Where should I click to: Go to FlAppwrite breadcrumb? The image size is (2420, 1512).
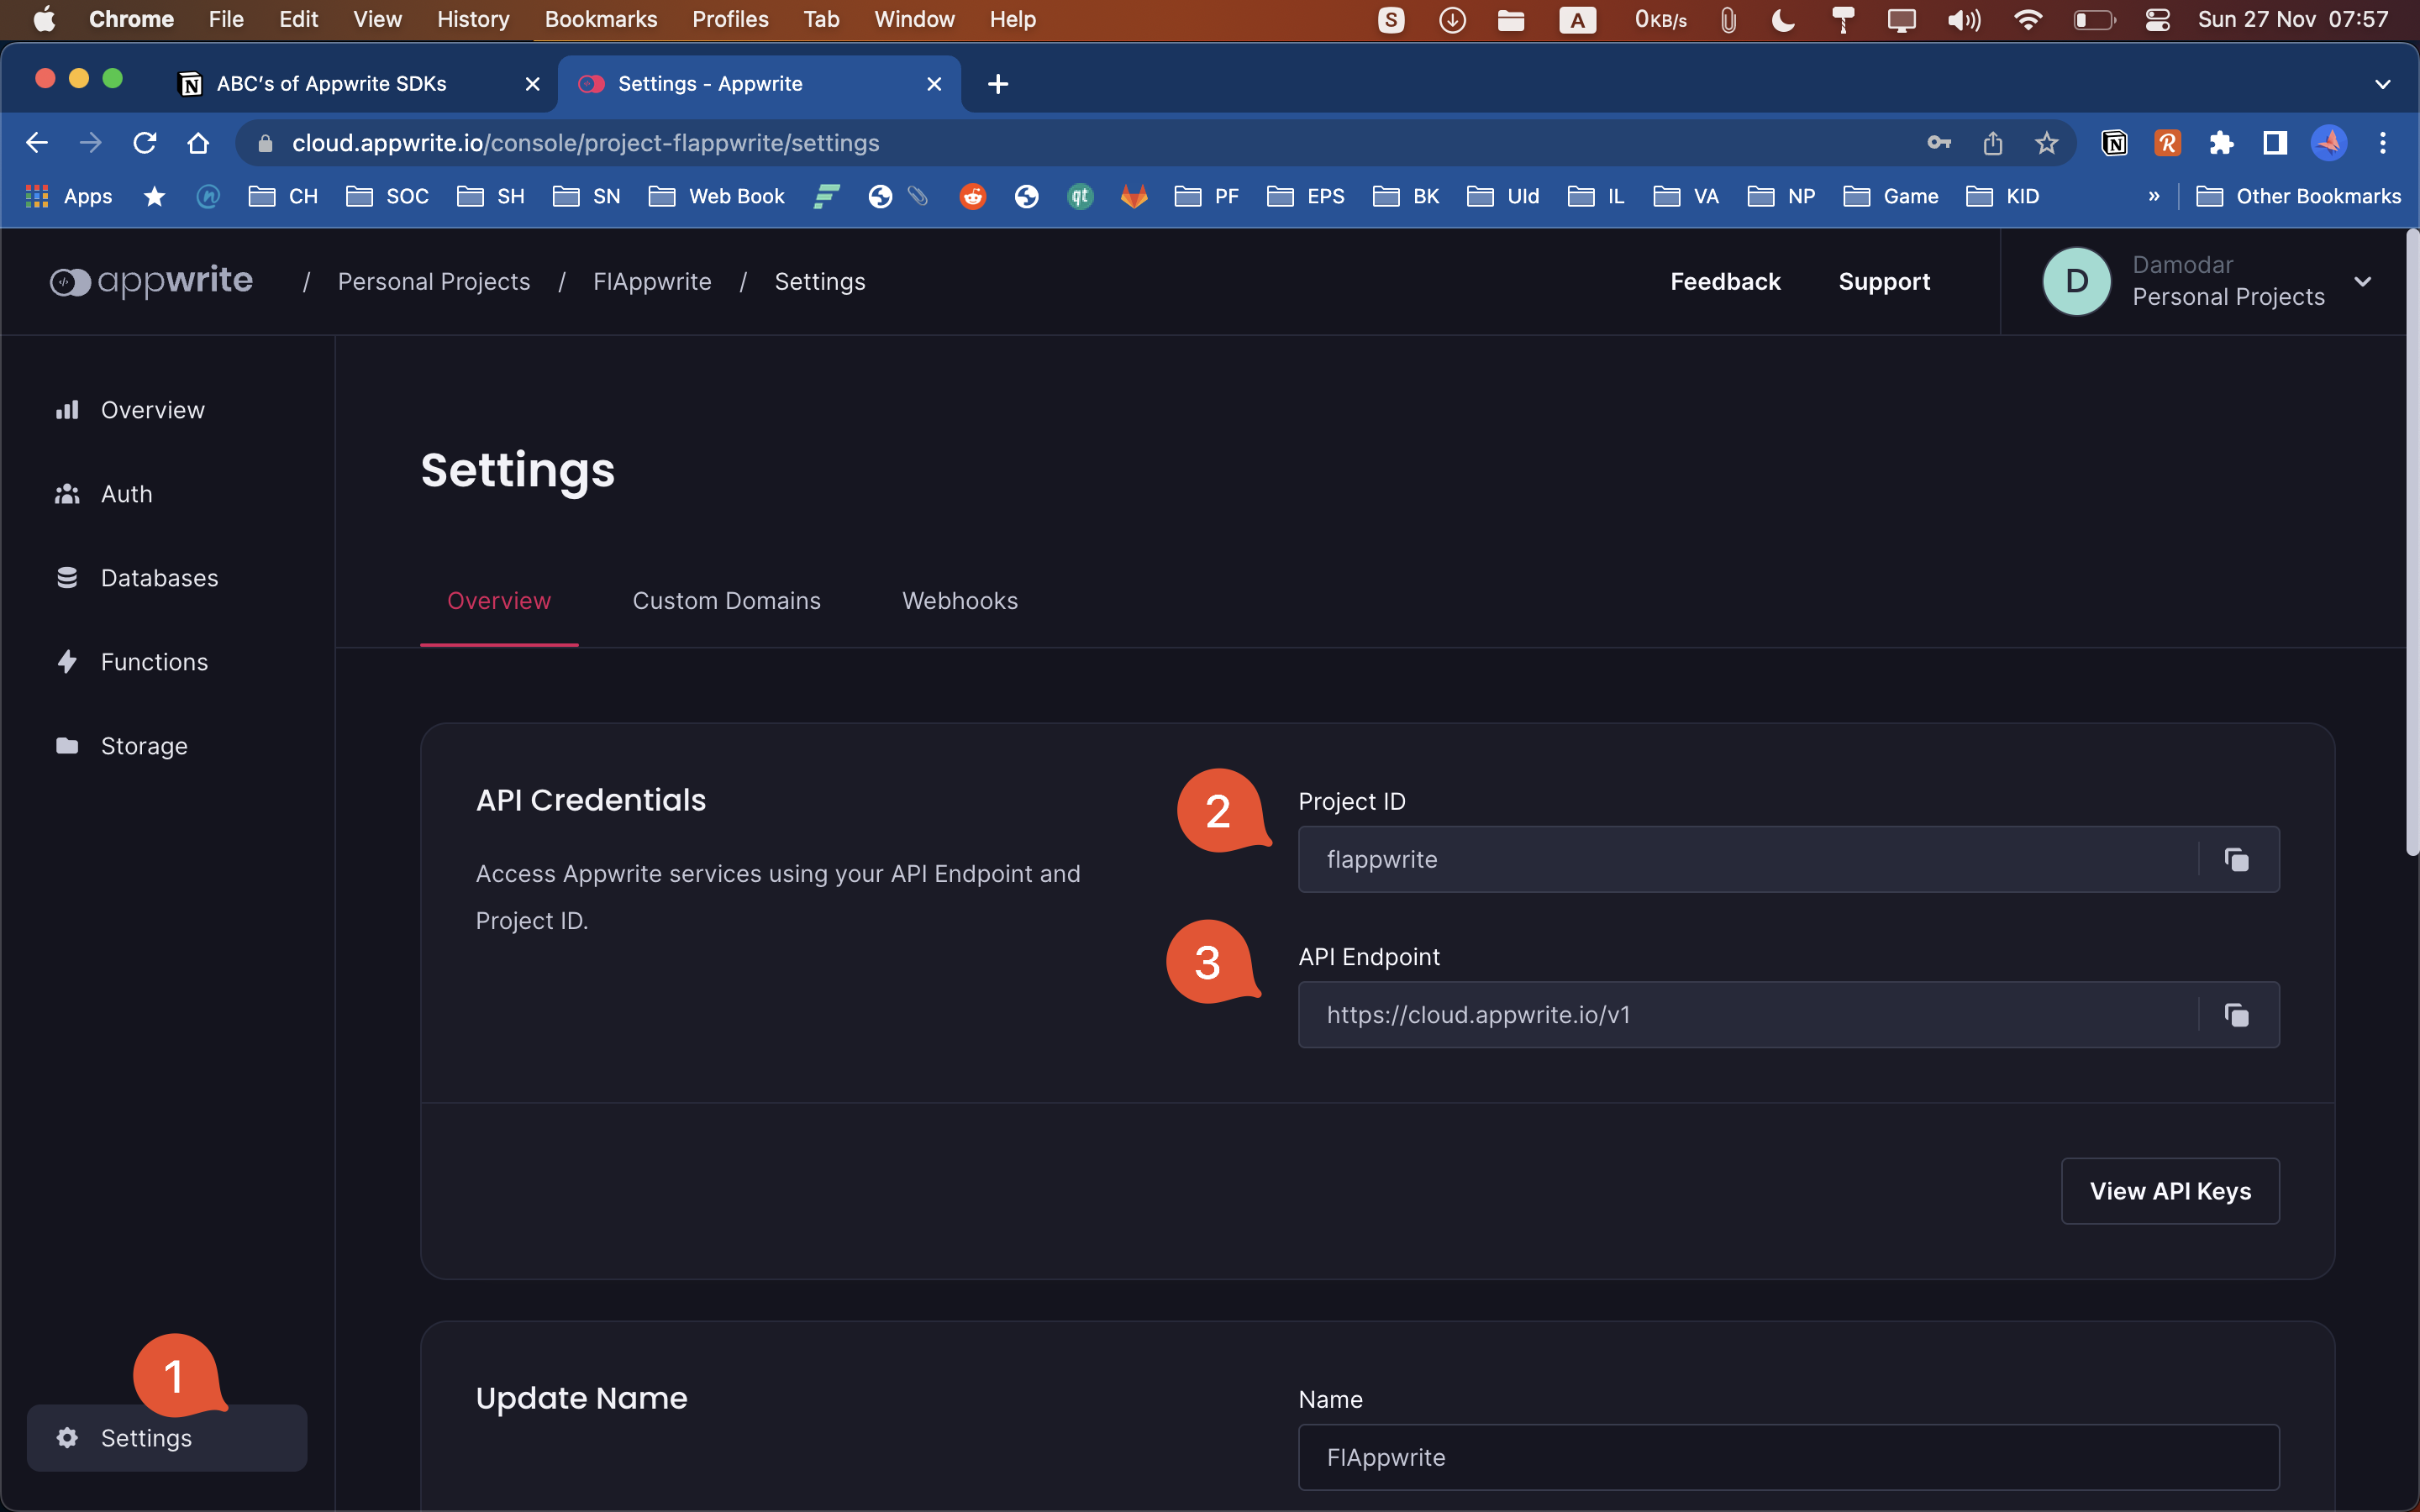pos(652,282)
